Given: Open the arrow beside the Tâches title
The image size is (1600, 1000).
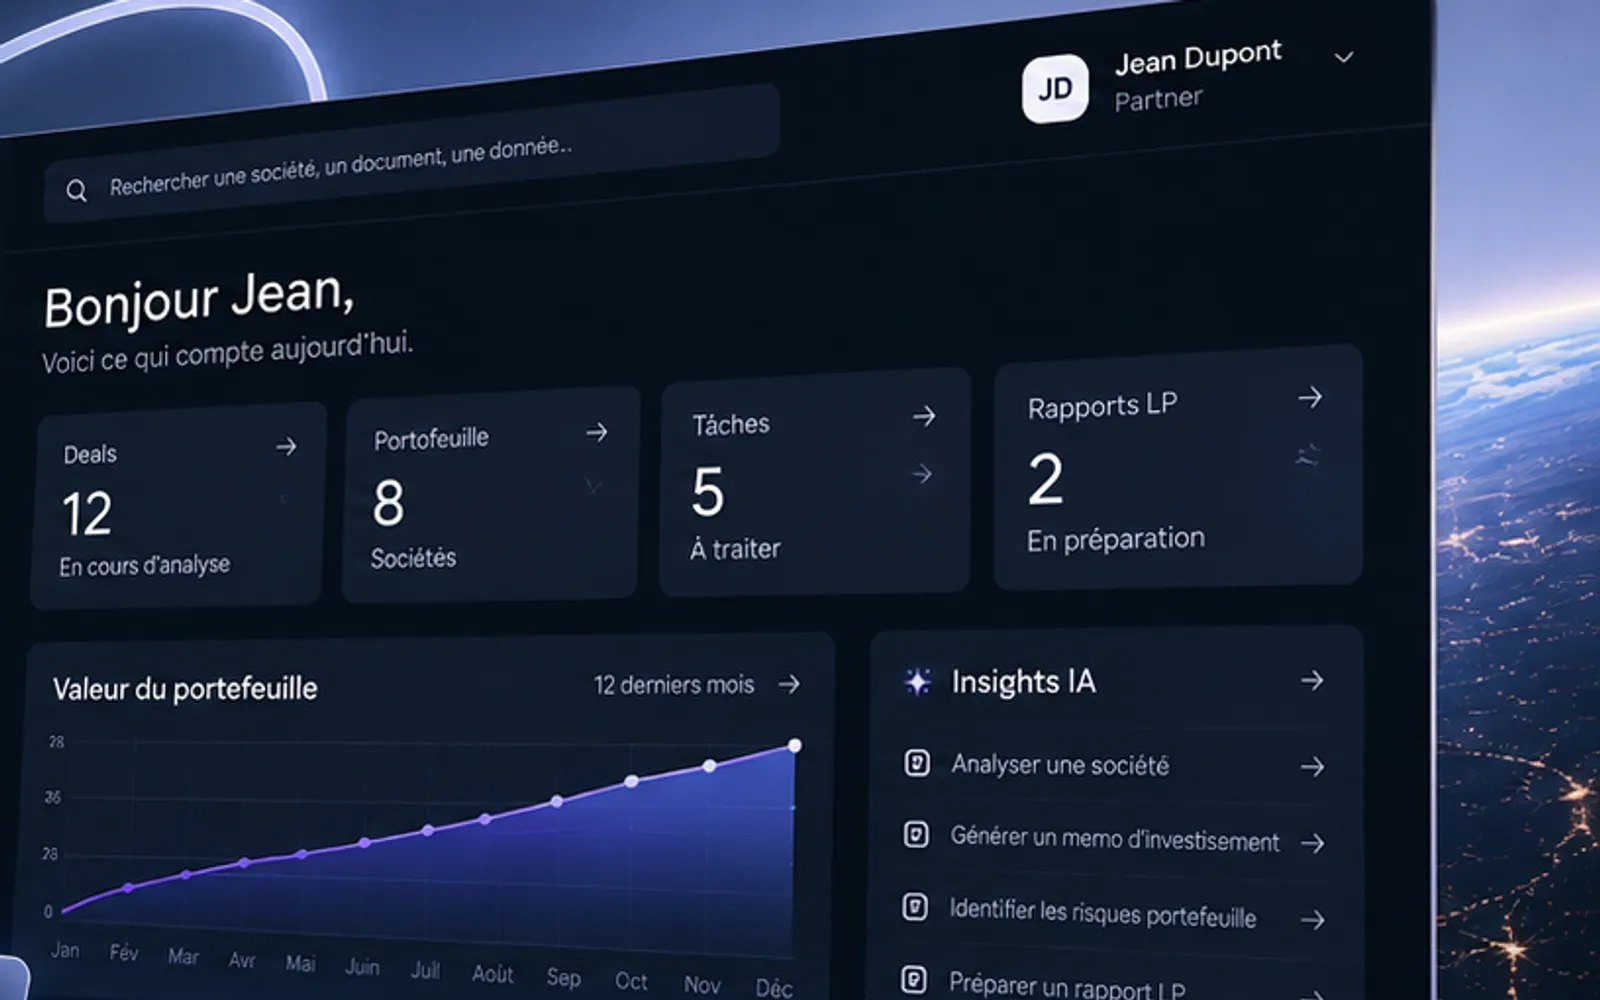Looking at the screenshot, I should click(924, 416).
